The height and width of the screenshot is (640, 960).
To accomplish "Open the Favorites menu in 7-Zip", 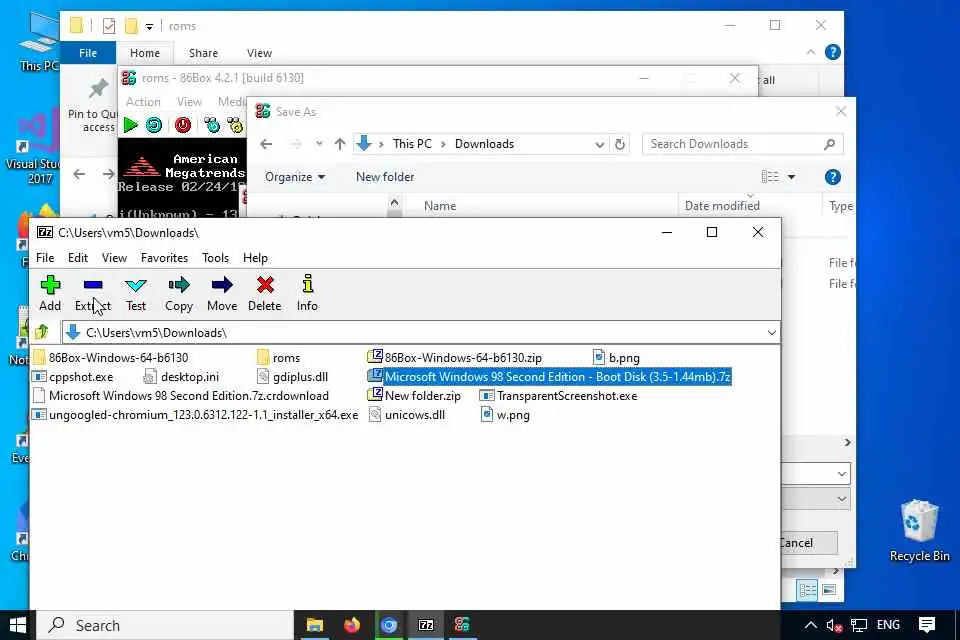I will coord(164,258).
